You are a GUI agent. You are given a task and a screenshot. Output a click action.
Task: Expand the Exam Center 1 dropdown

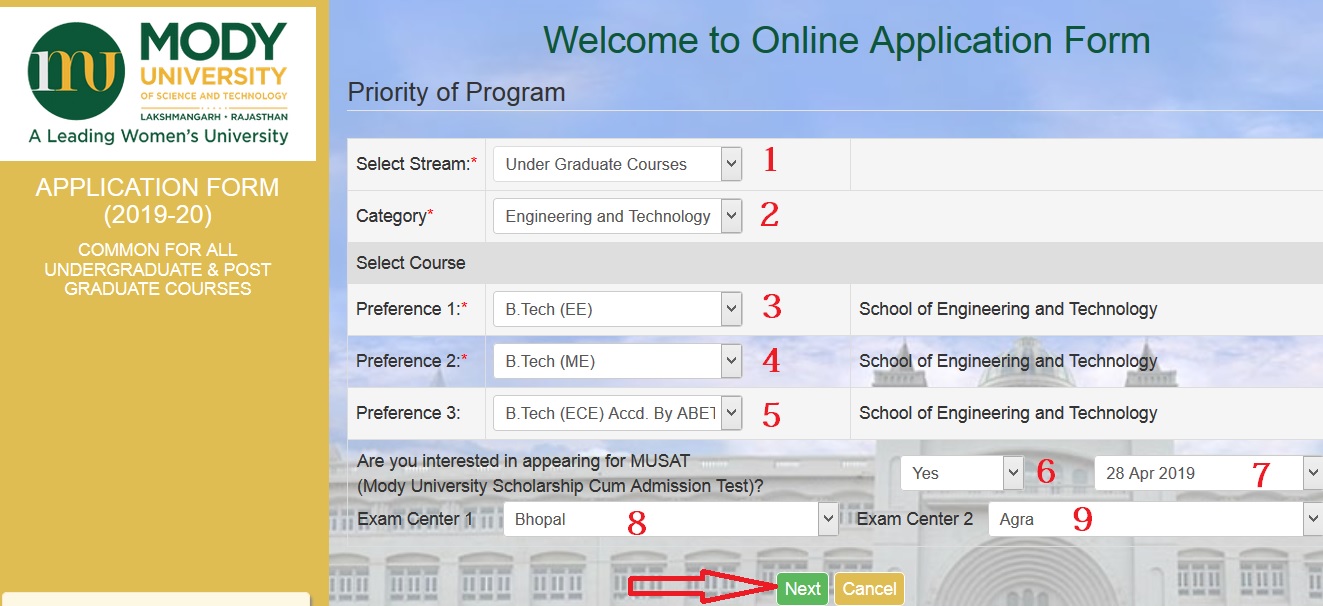click(x=670, y=519)
